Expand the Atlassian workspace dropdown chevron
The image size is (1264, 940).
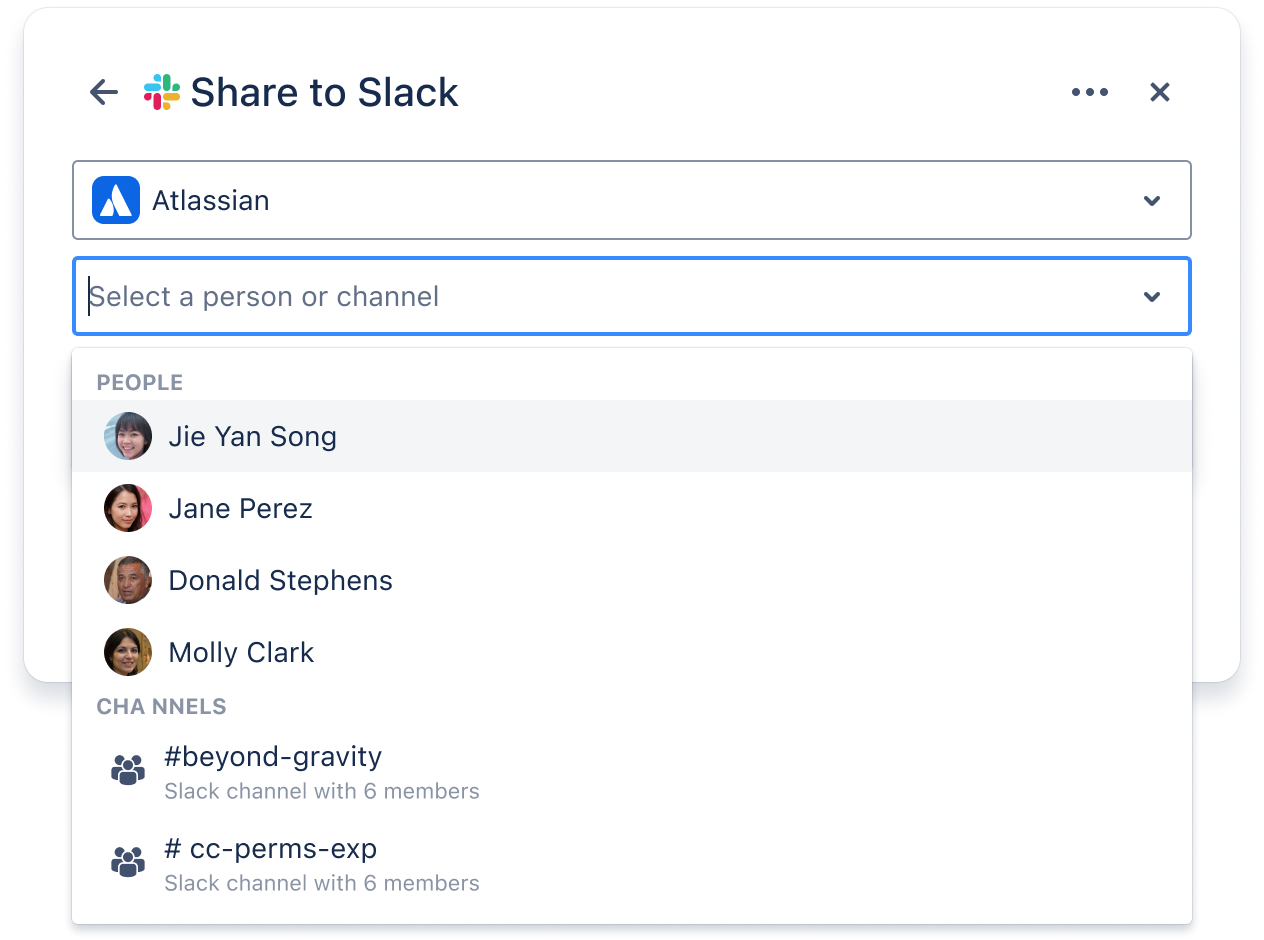(1152, 201)
